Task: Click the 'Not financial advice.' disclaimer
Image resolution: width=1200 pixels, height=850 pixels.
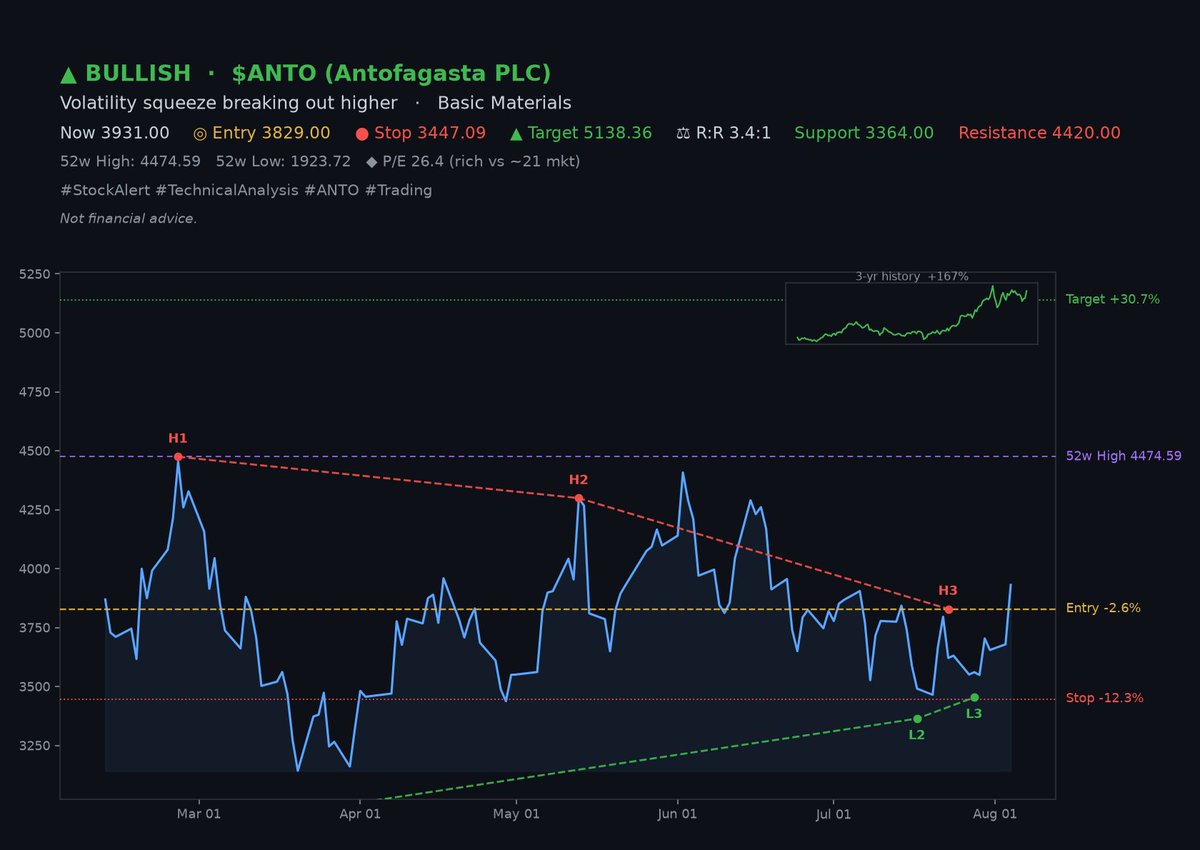Action: point(128,218)
